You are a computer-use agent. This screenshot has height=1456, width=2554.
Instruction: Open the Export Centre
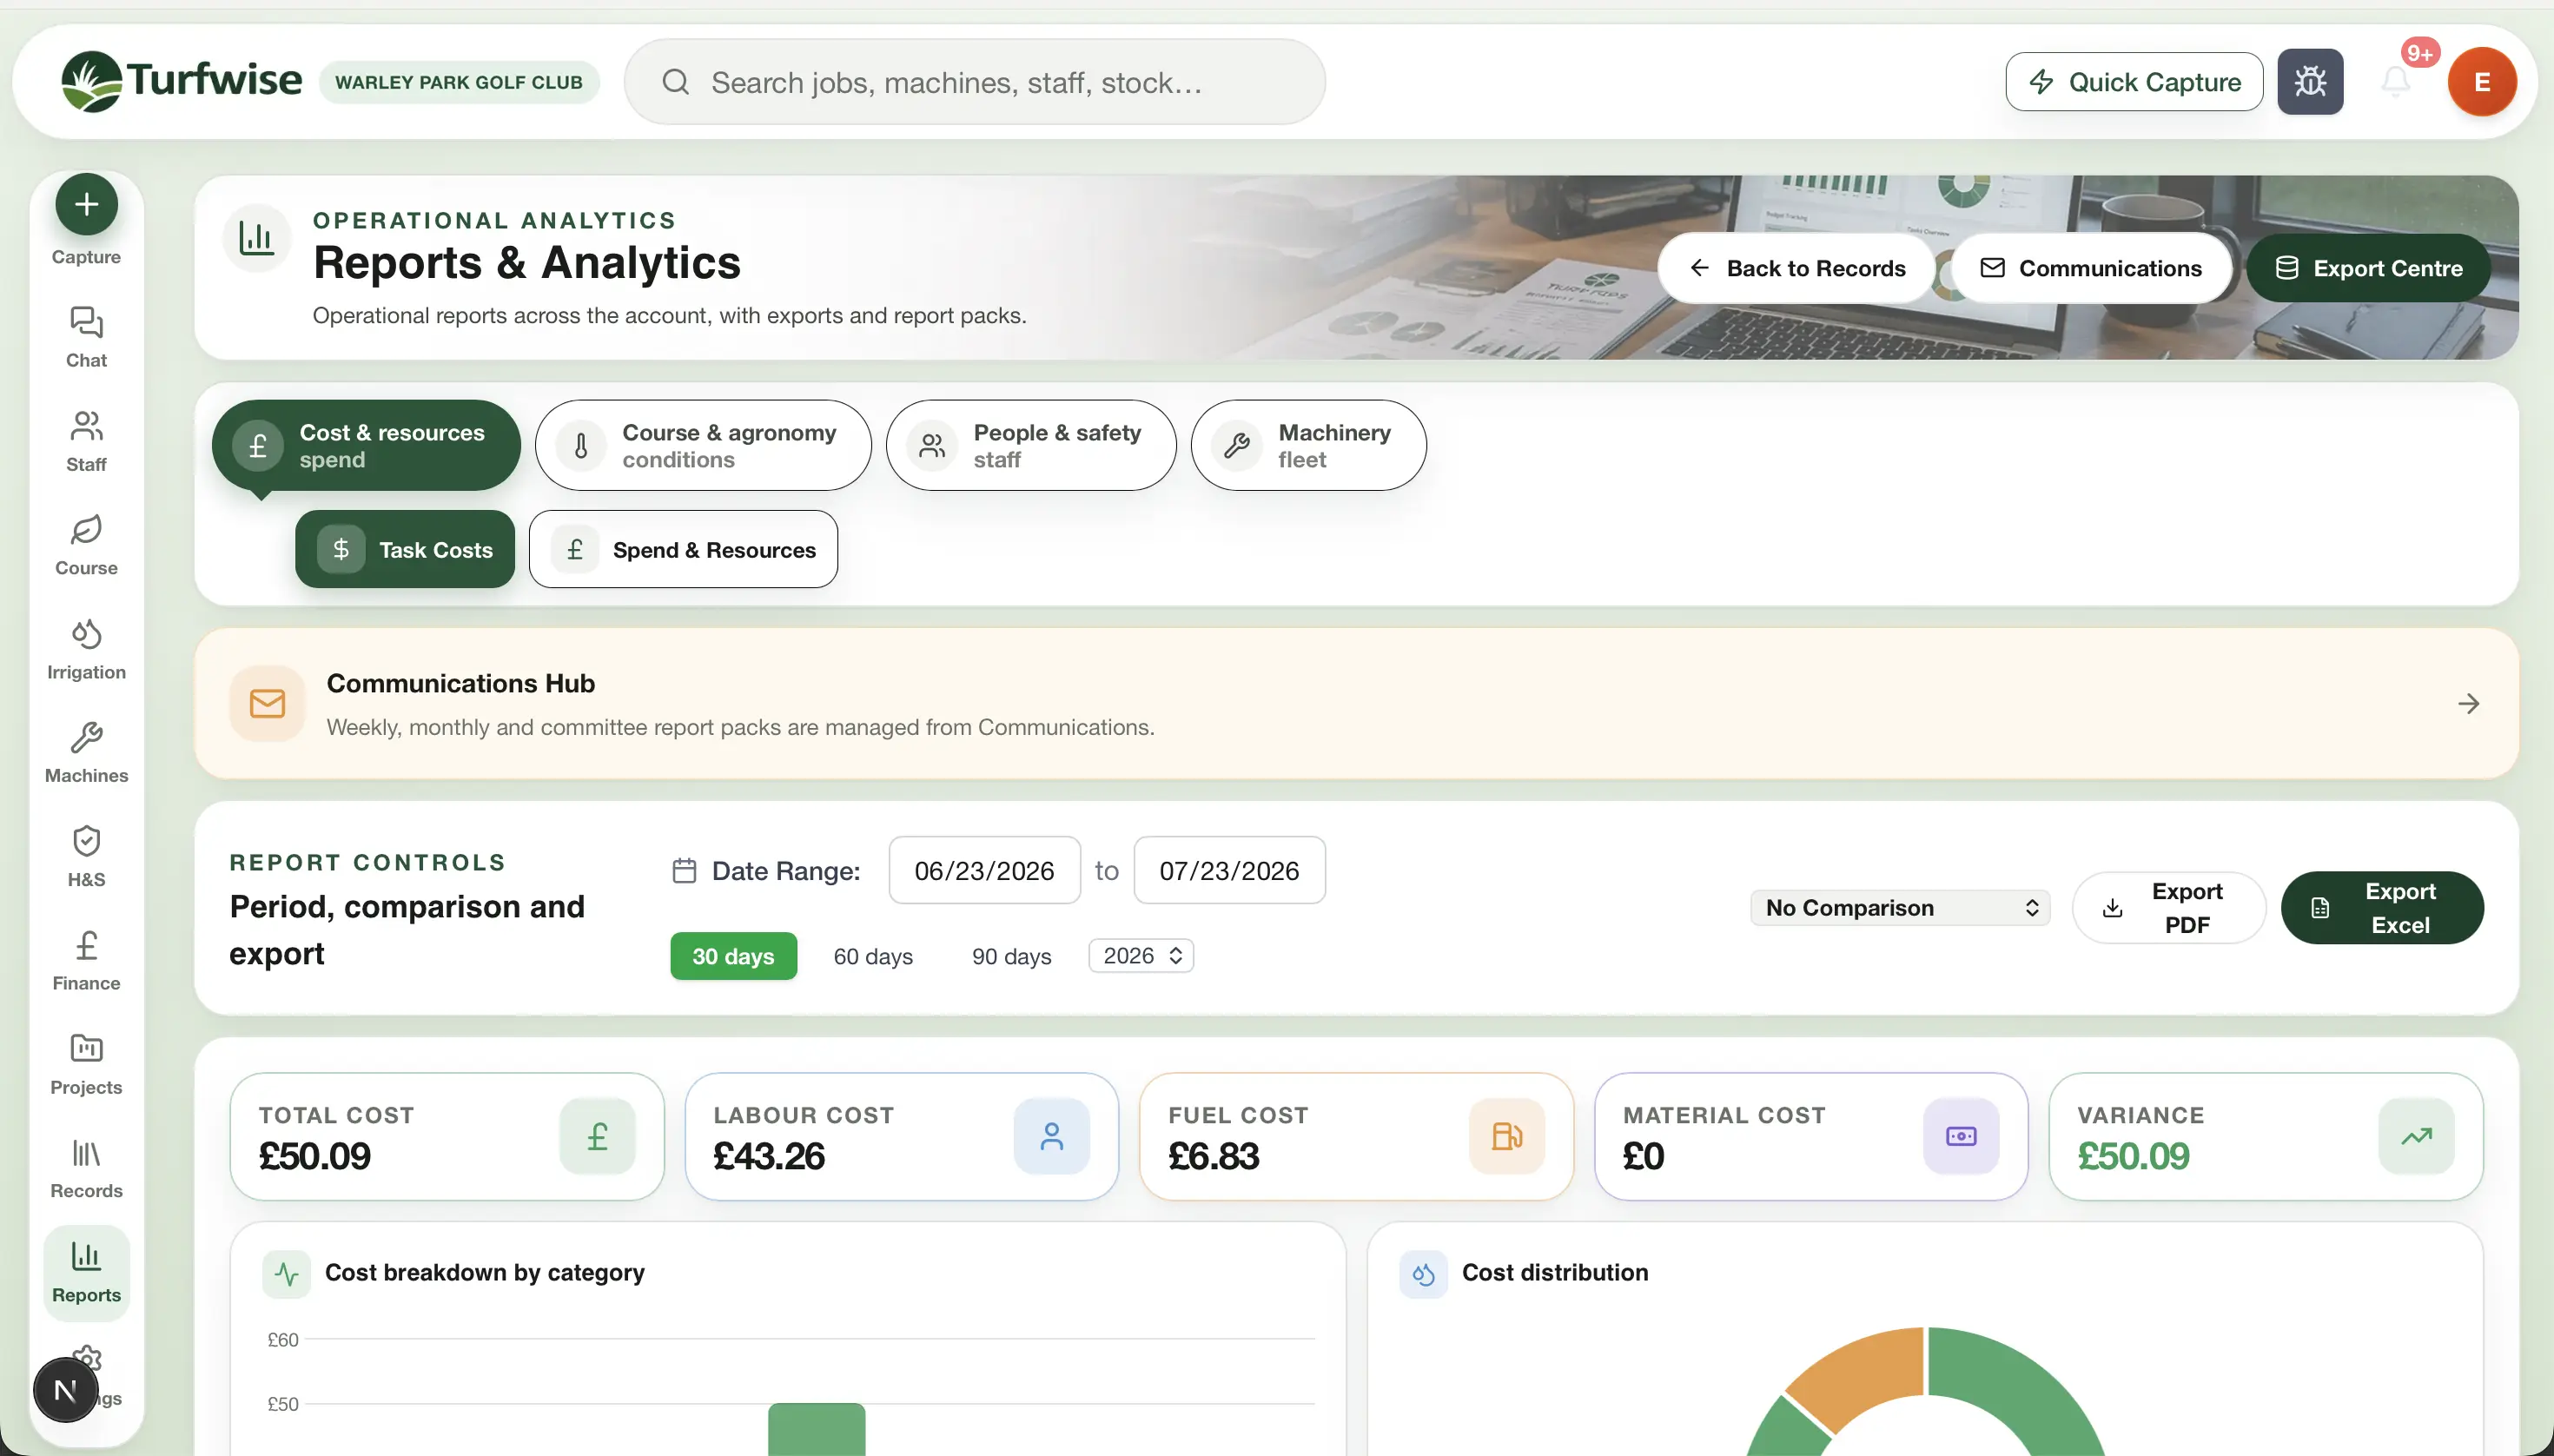tap(2368, 268)
